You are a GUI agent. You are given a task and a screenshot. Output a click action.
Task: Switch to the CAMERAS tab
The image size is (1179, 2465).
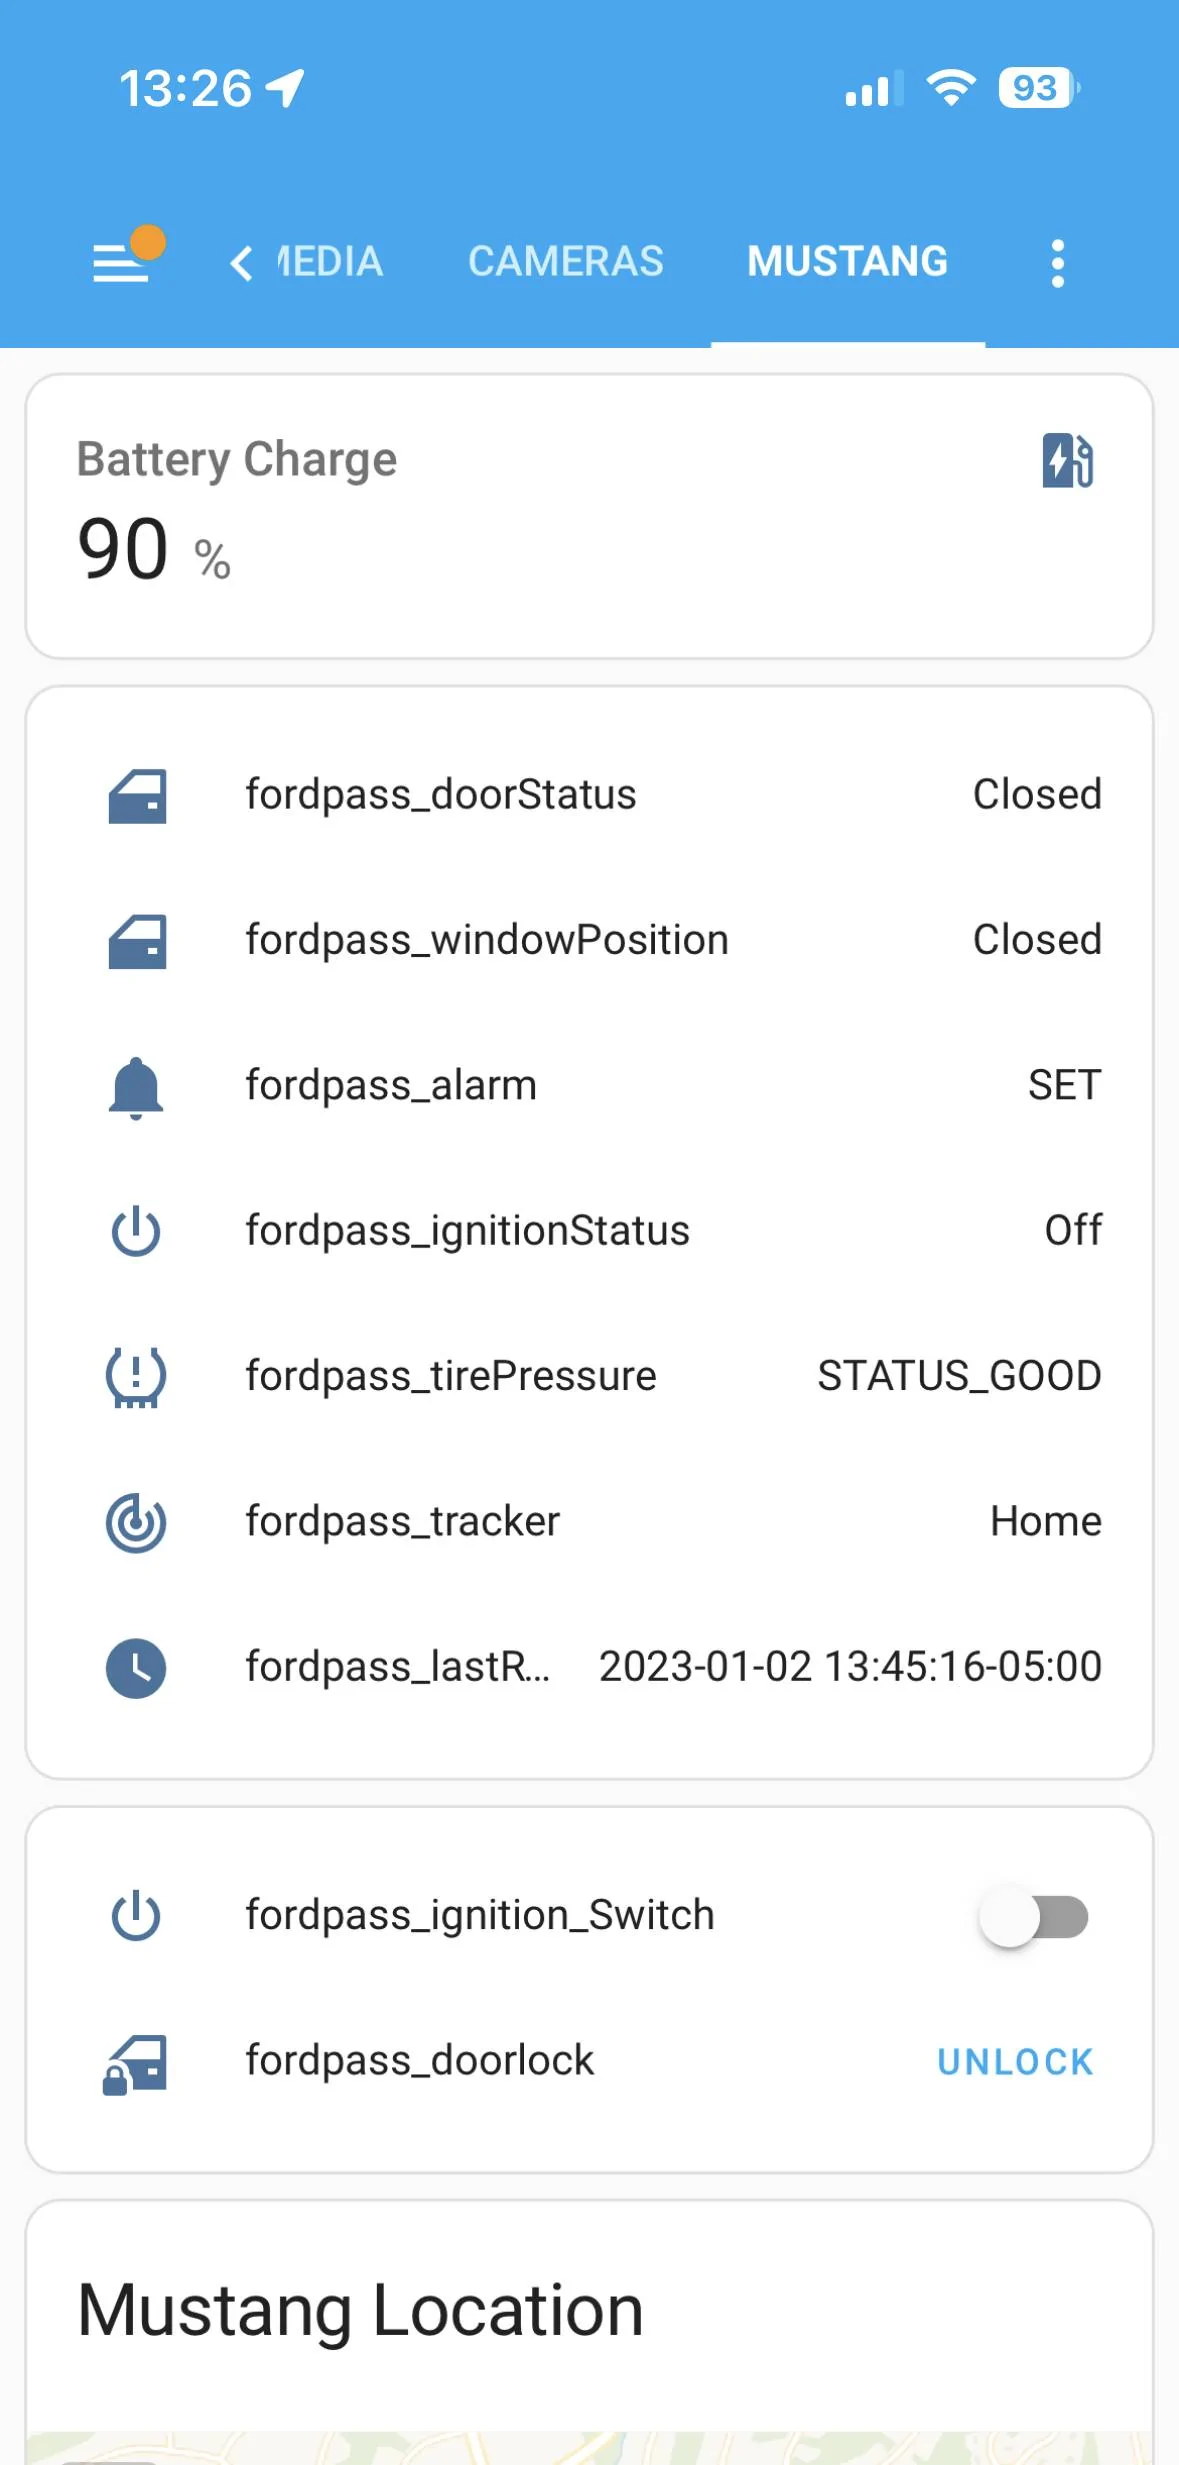(566, 262)
